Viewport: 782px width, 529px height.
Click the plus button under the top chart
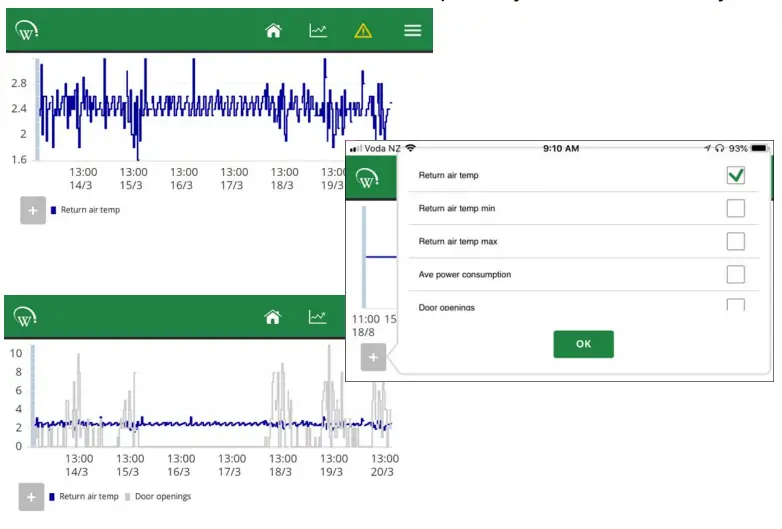tap(33, 210)
